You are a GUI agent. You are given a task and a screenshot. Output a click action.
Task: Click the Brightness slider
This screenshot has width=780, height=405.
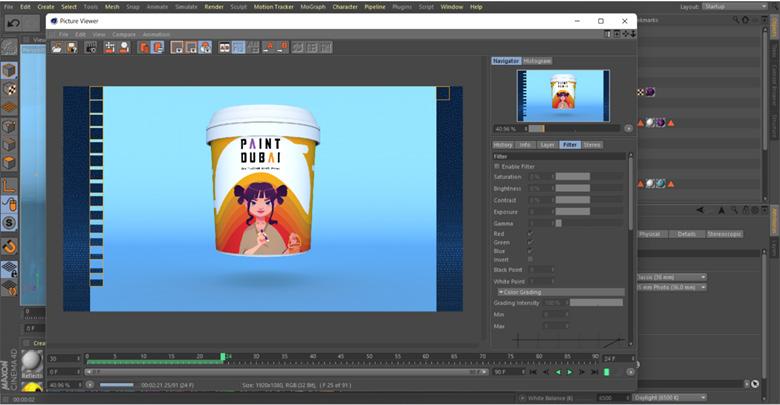tap(589, 189)
